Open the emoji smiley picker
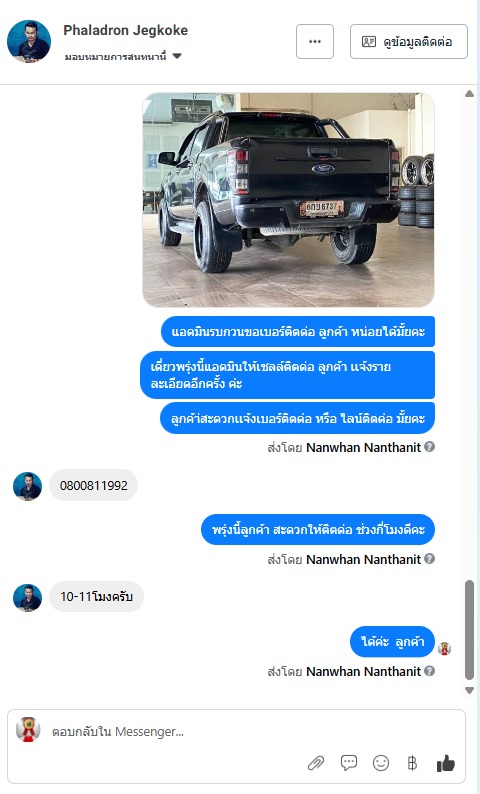 pyautogui.click(x=381, y=763)
